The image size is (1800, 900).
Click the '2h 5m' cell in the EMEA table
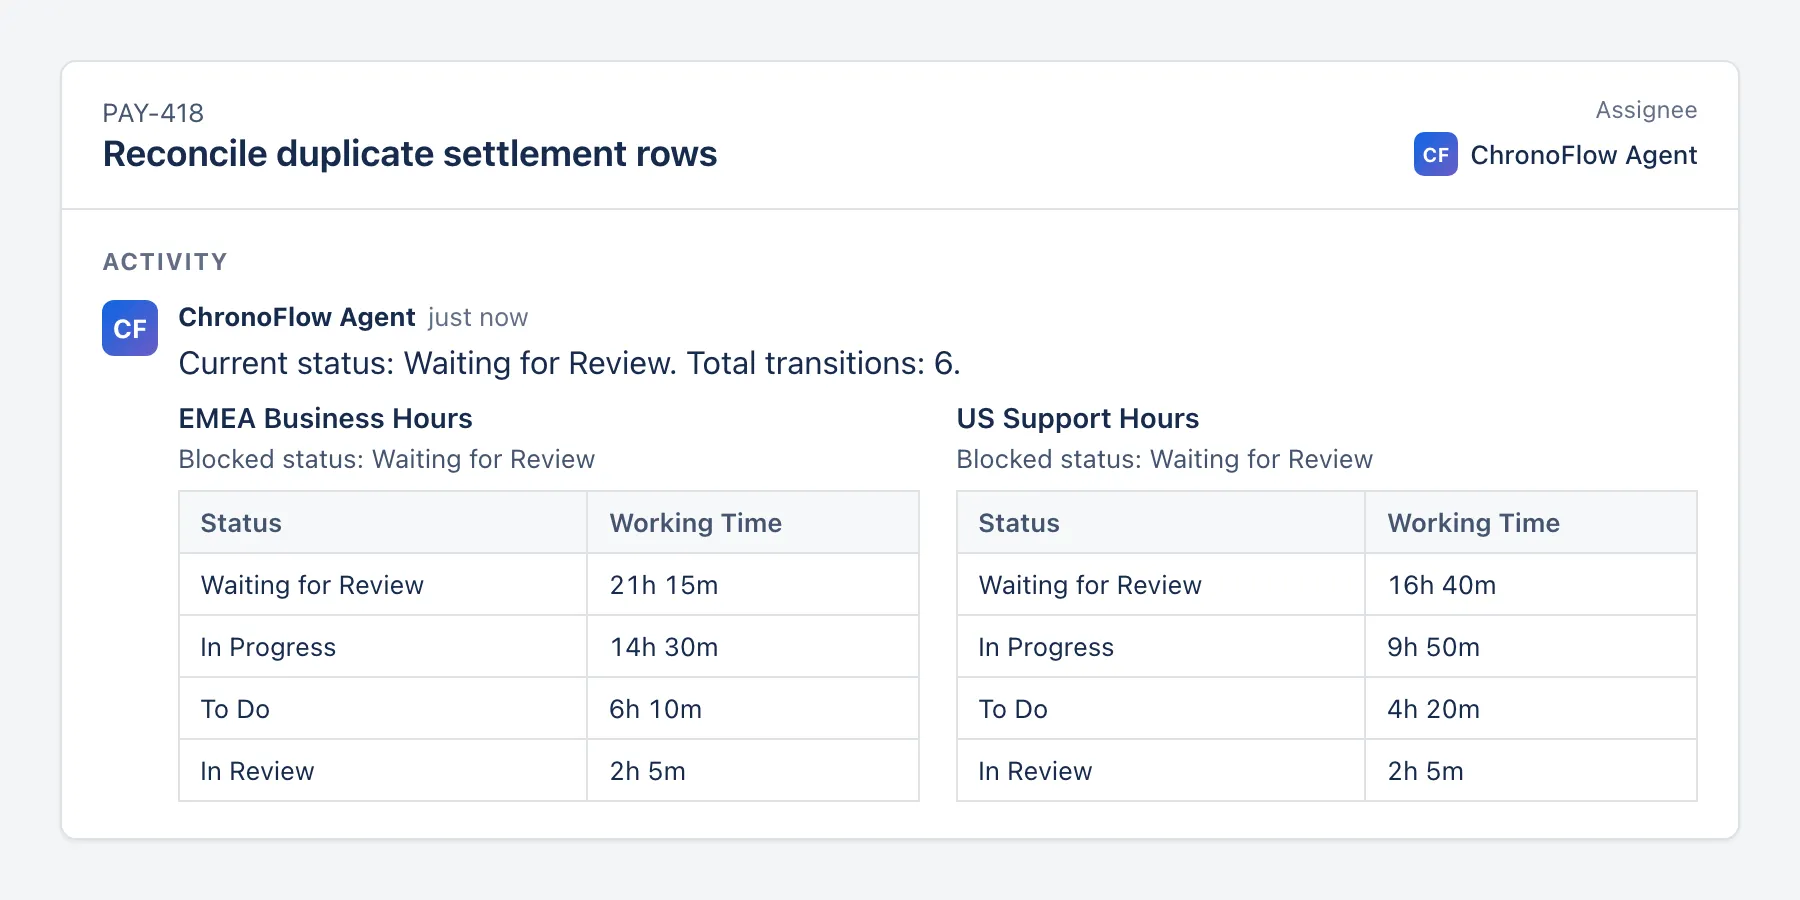[753, 771]
